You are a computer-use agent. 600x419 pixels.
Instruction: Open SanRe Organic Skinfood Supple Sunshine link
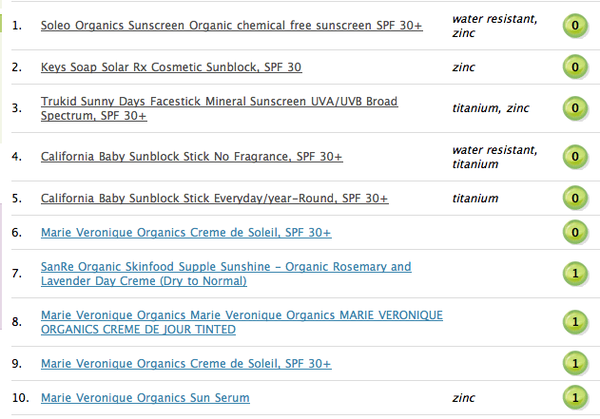coord(226,274)
